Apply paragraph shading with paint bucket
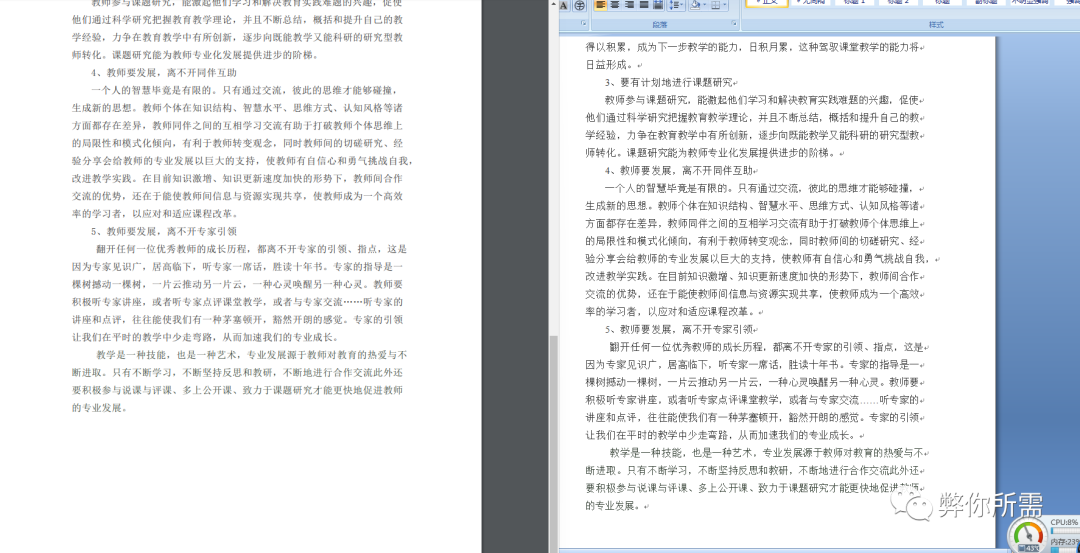Screen dimensions: 1080x553 click(x=696, y=5)
